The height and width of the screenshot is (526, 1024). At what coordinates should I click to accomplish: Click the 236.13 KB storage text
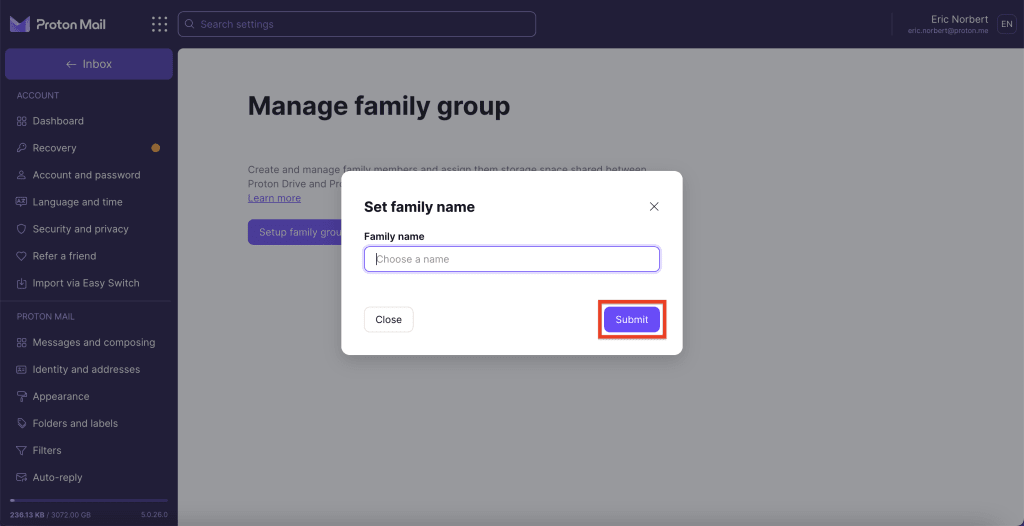click(27, 515)
